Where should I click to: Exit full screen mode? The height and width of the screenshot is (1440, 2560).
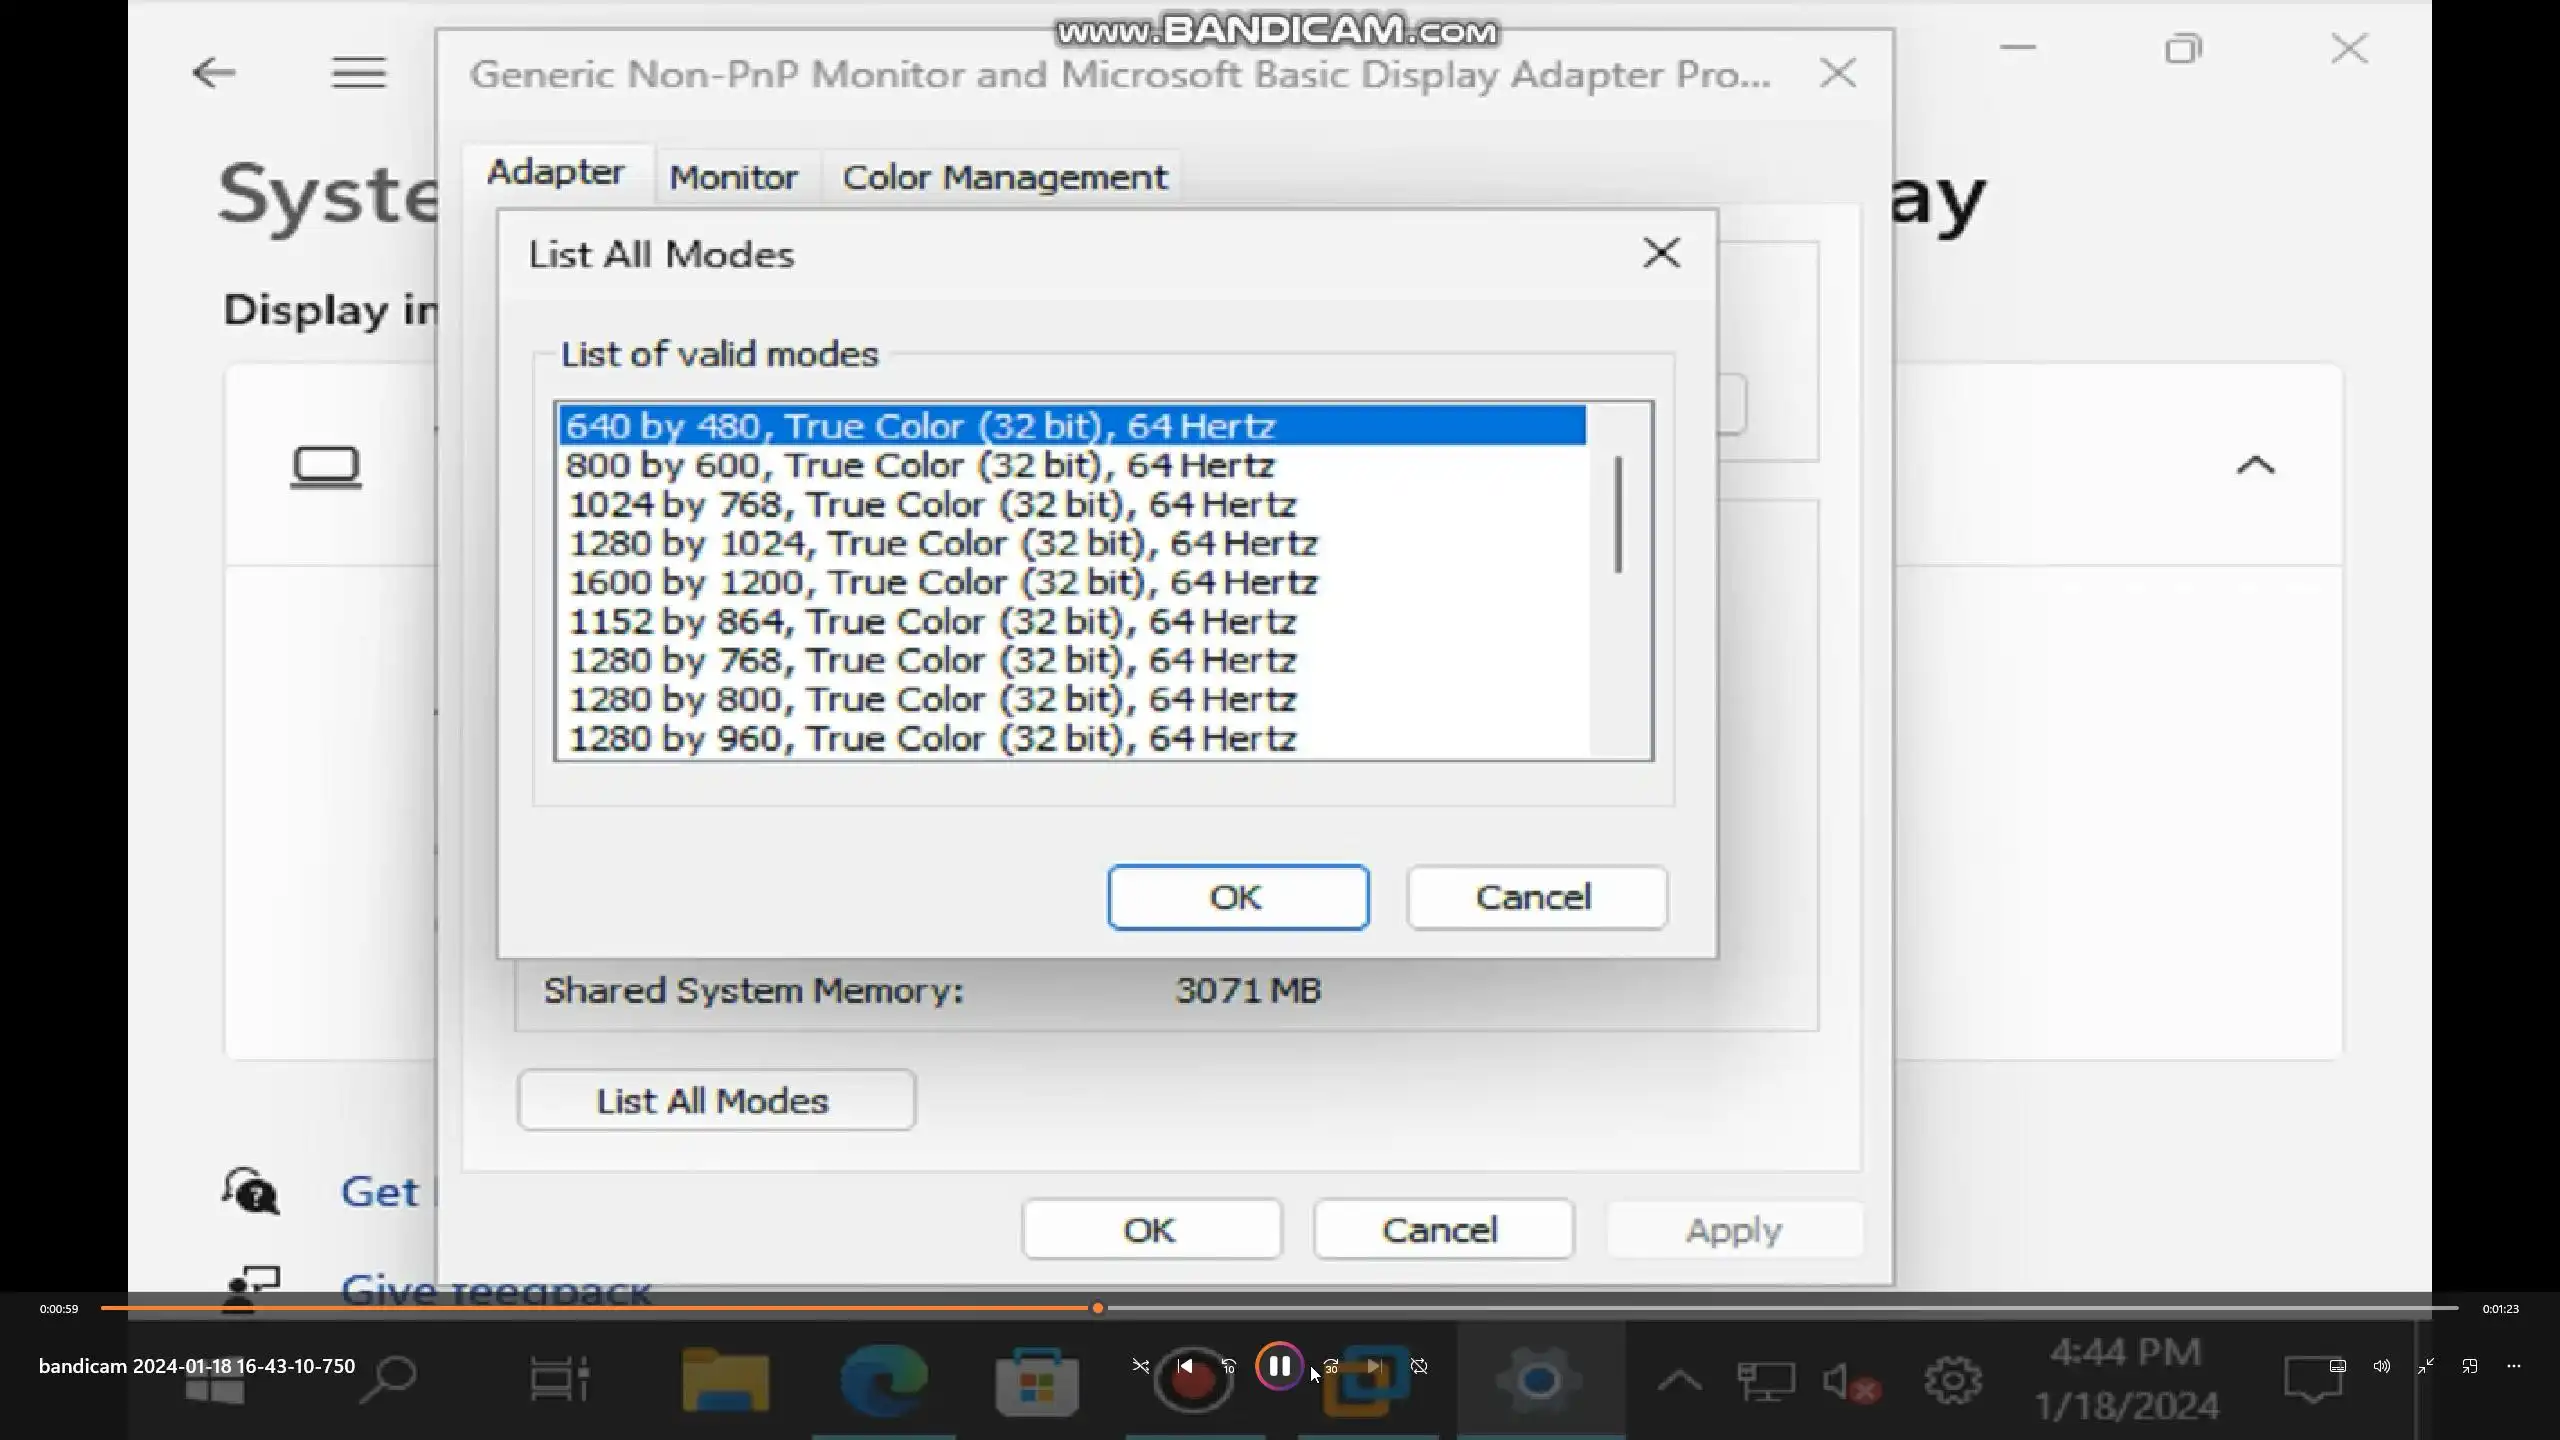click(2426, 1366)
